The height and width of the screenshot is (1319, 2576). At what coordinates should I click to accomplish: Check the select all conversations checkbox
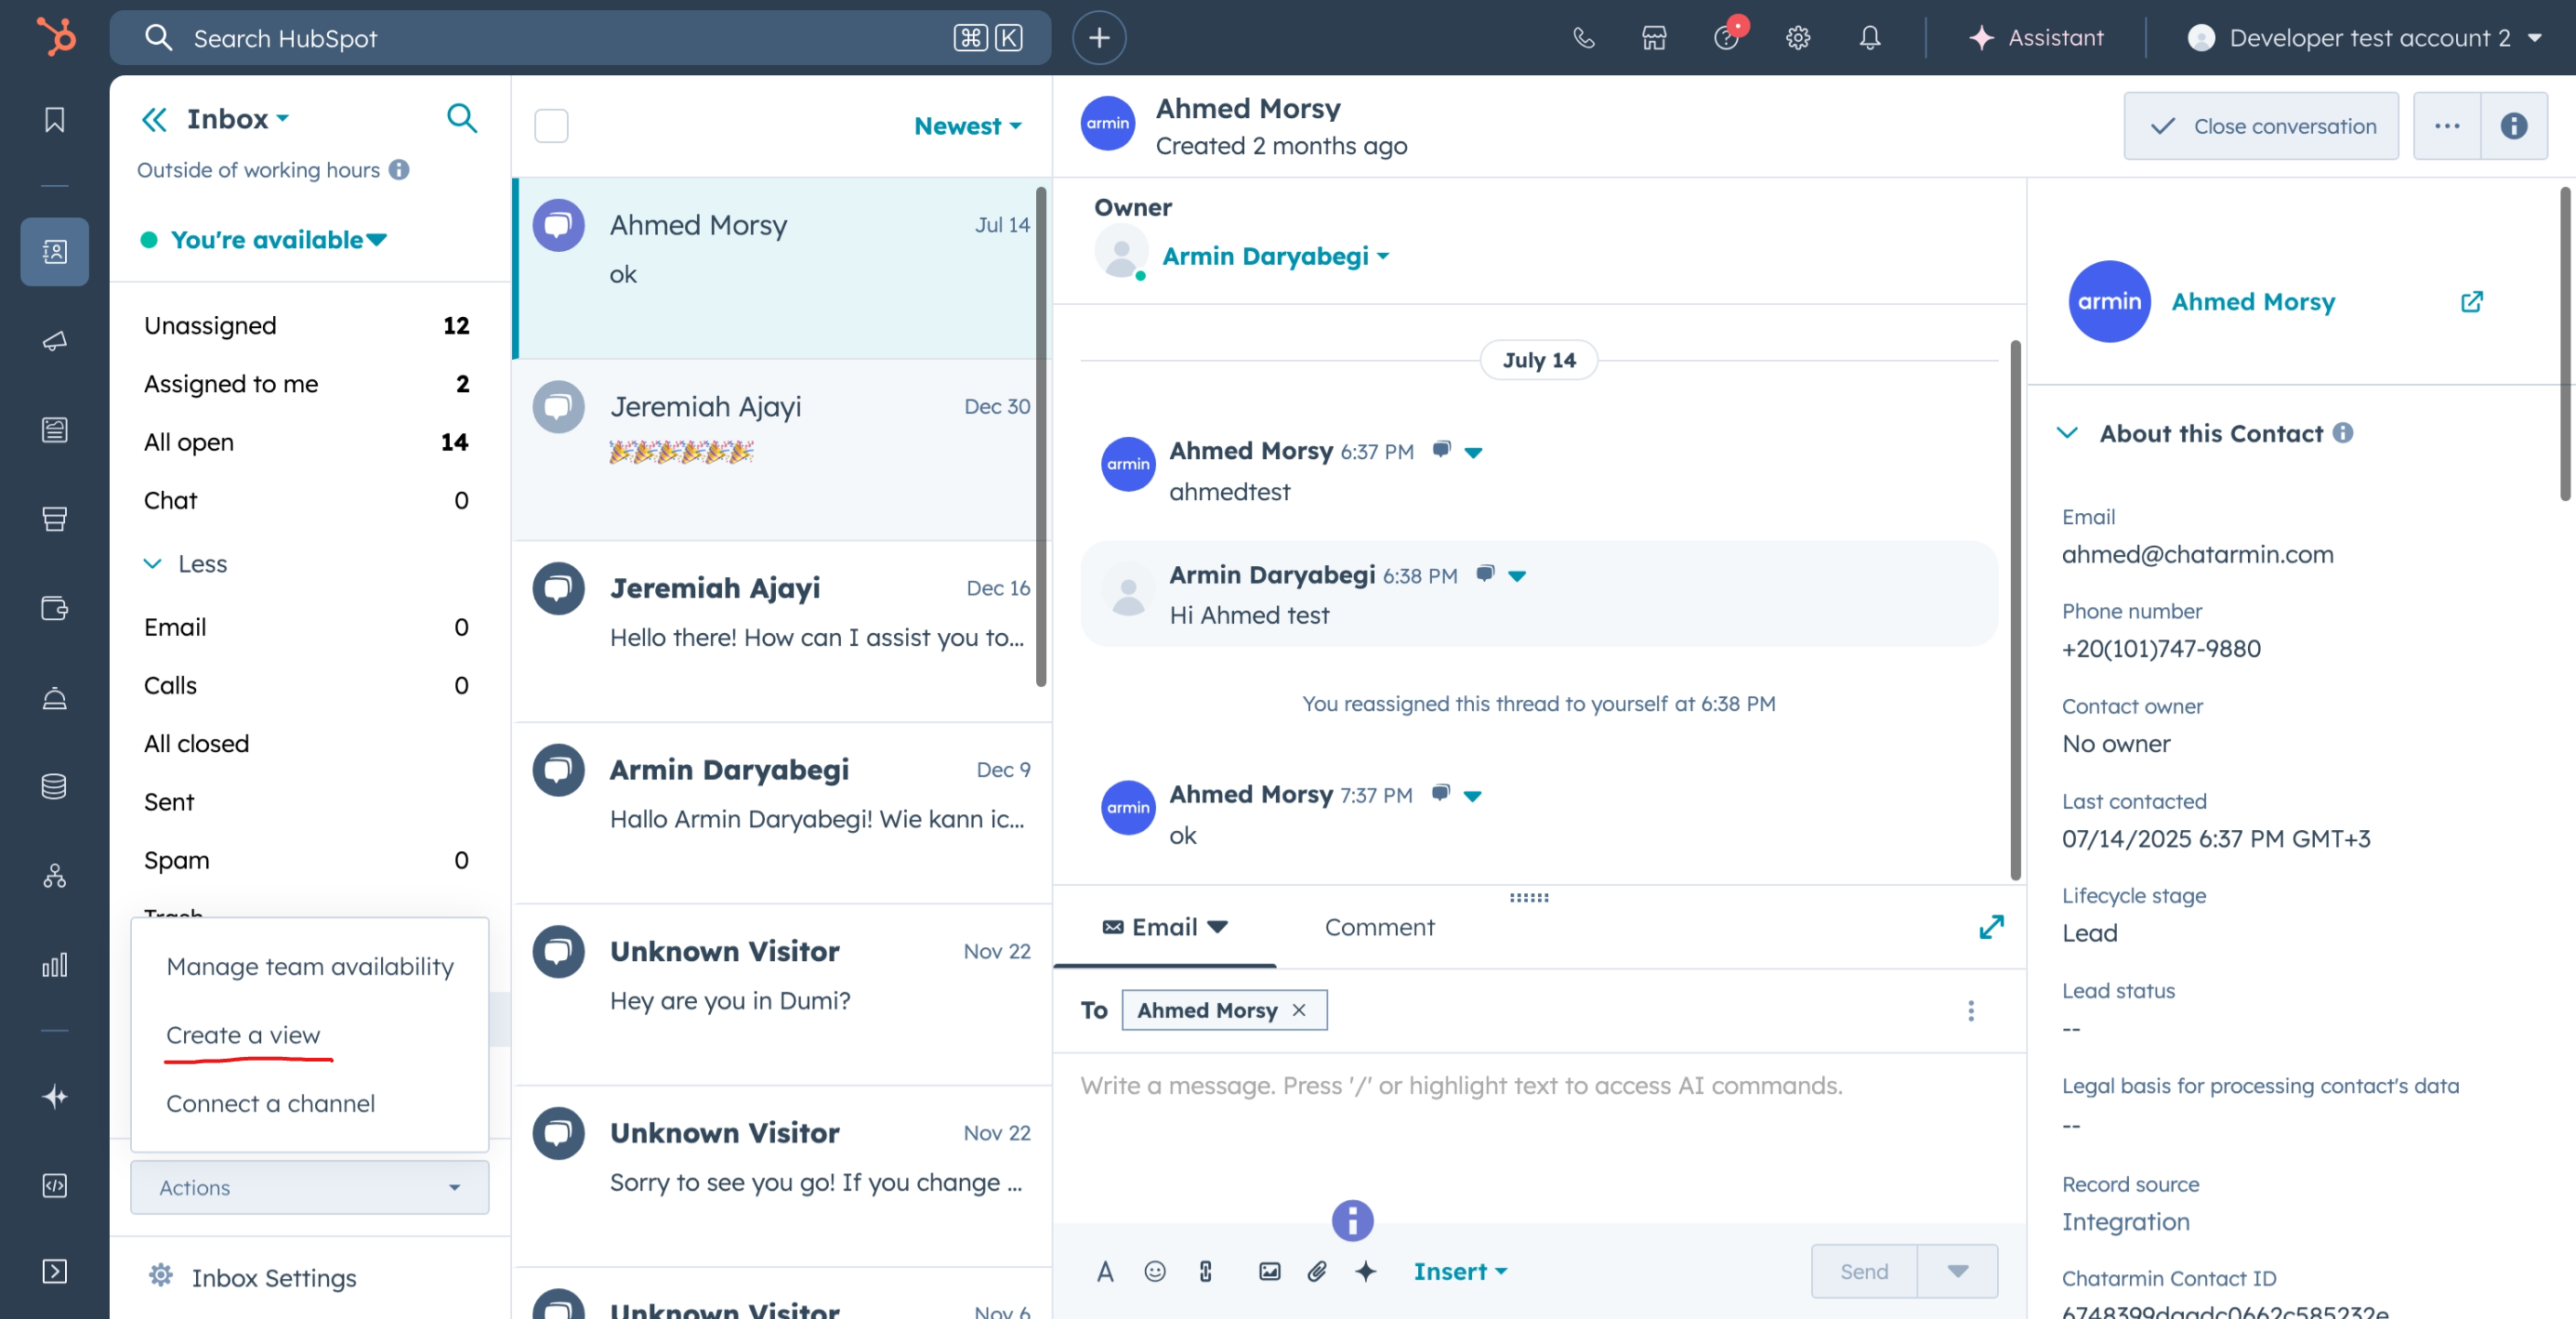(x=551, y=126)
